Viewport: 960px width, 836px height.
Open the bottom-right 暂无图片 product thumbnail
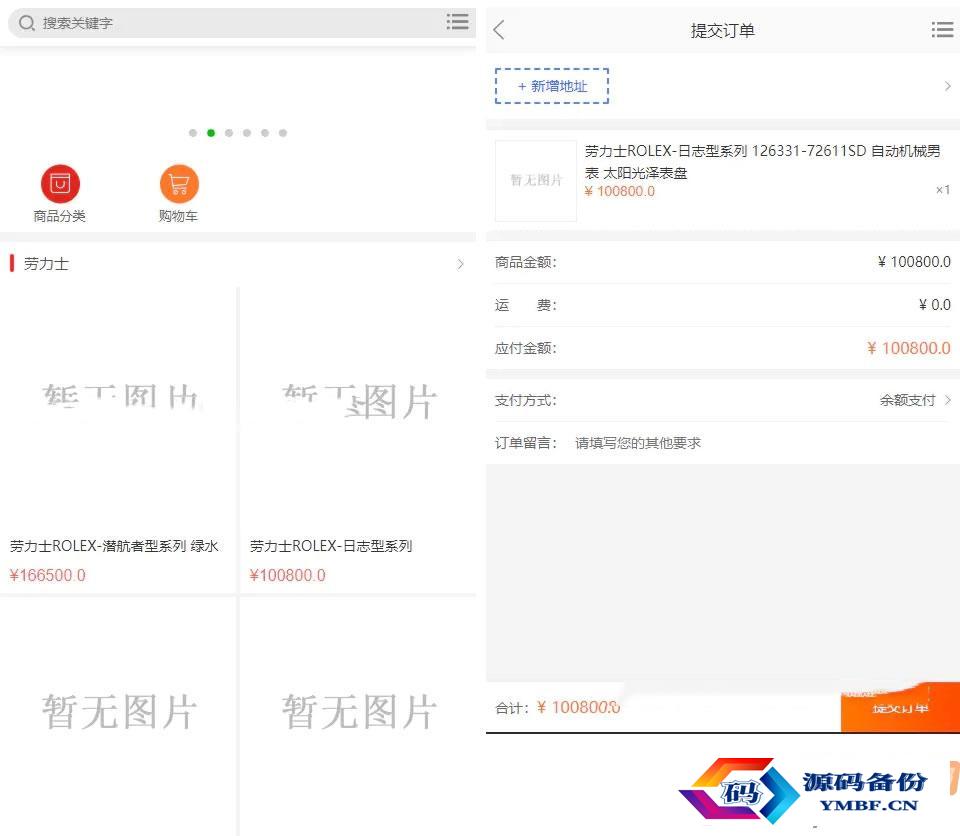358,717
